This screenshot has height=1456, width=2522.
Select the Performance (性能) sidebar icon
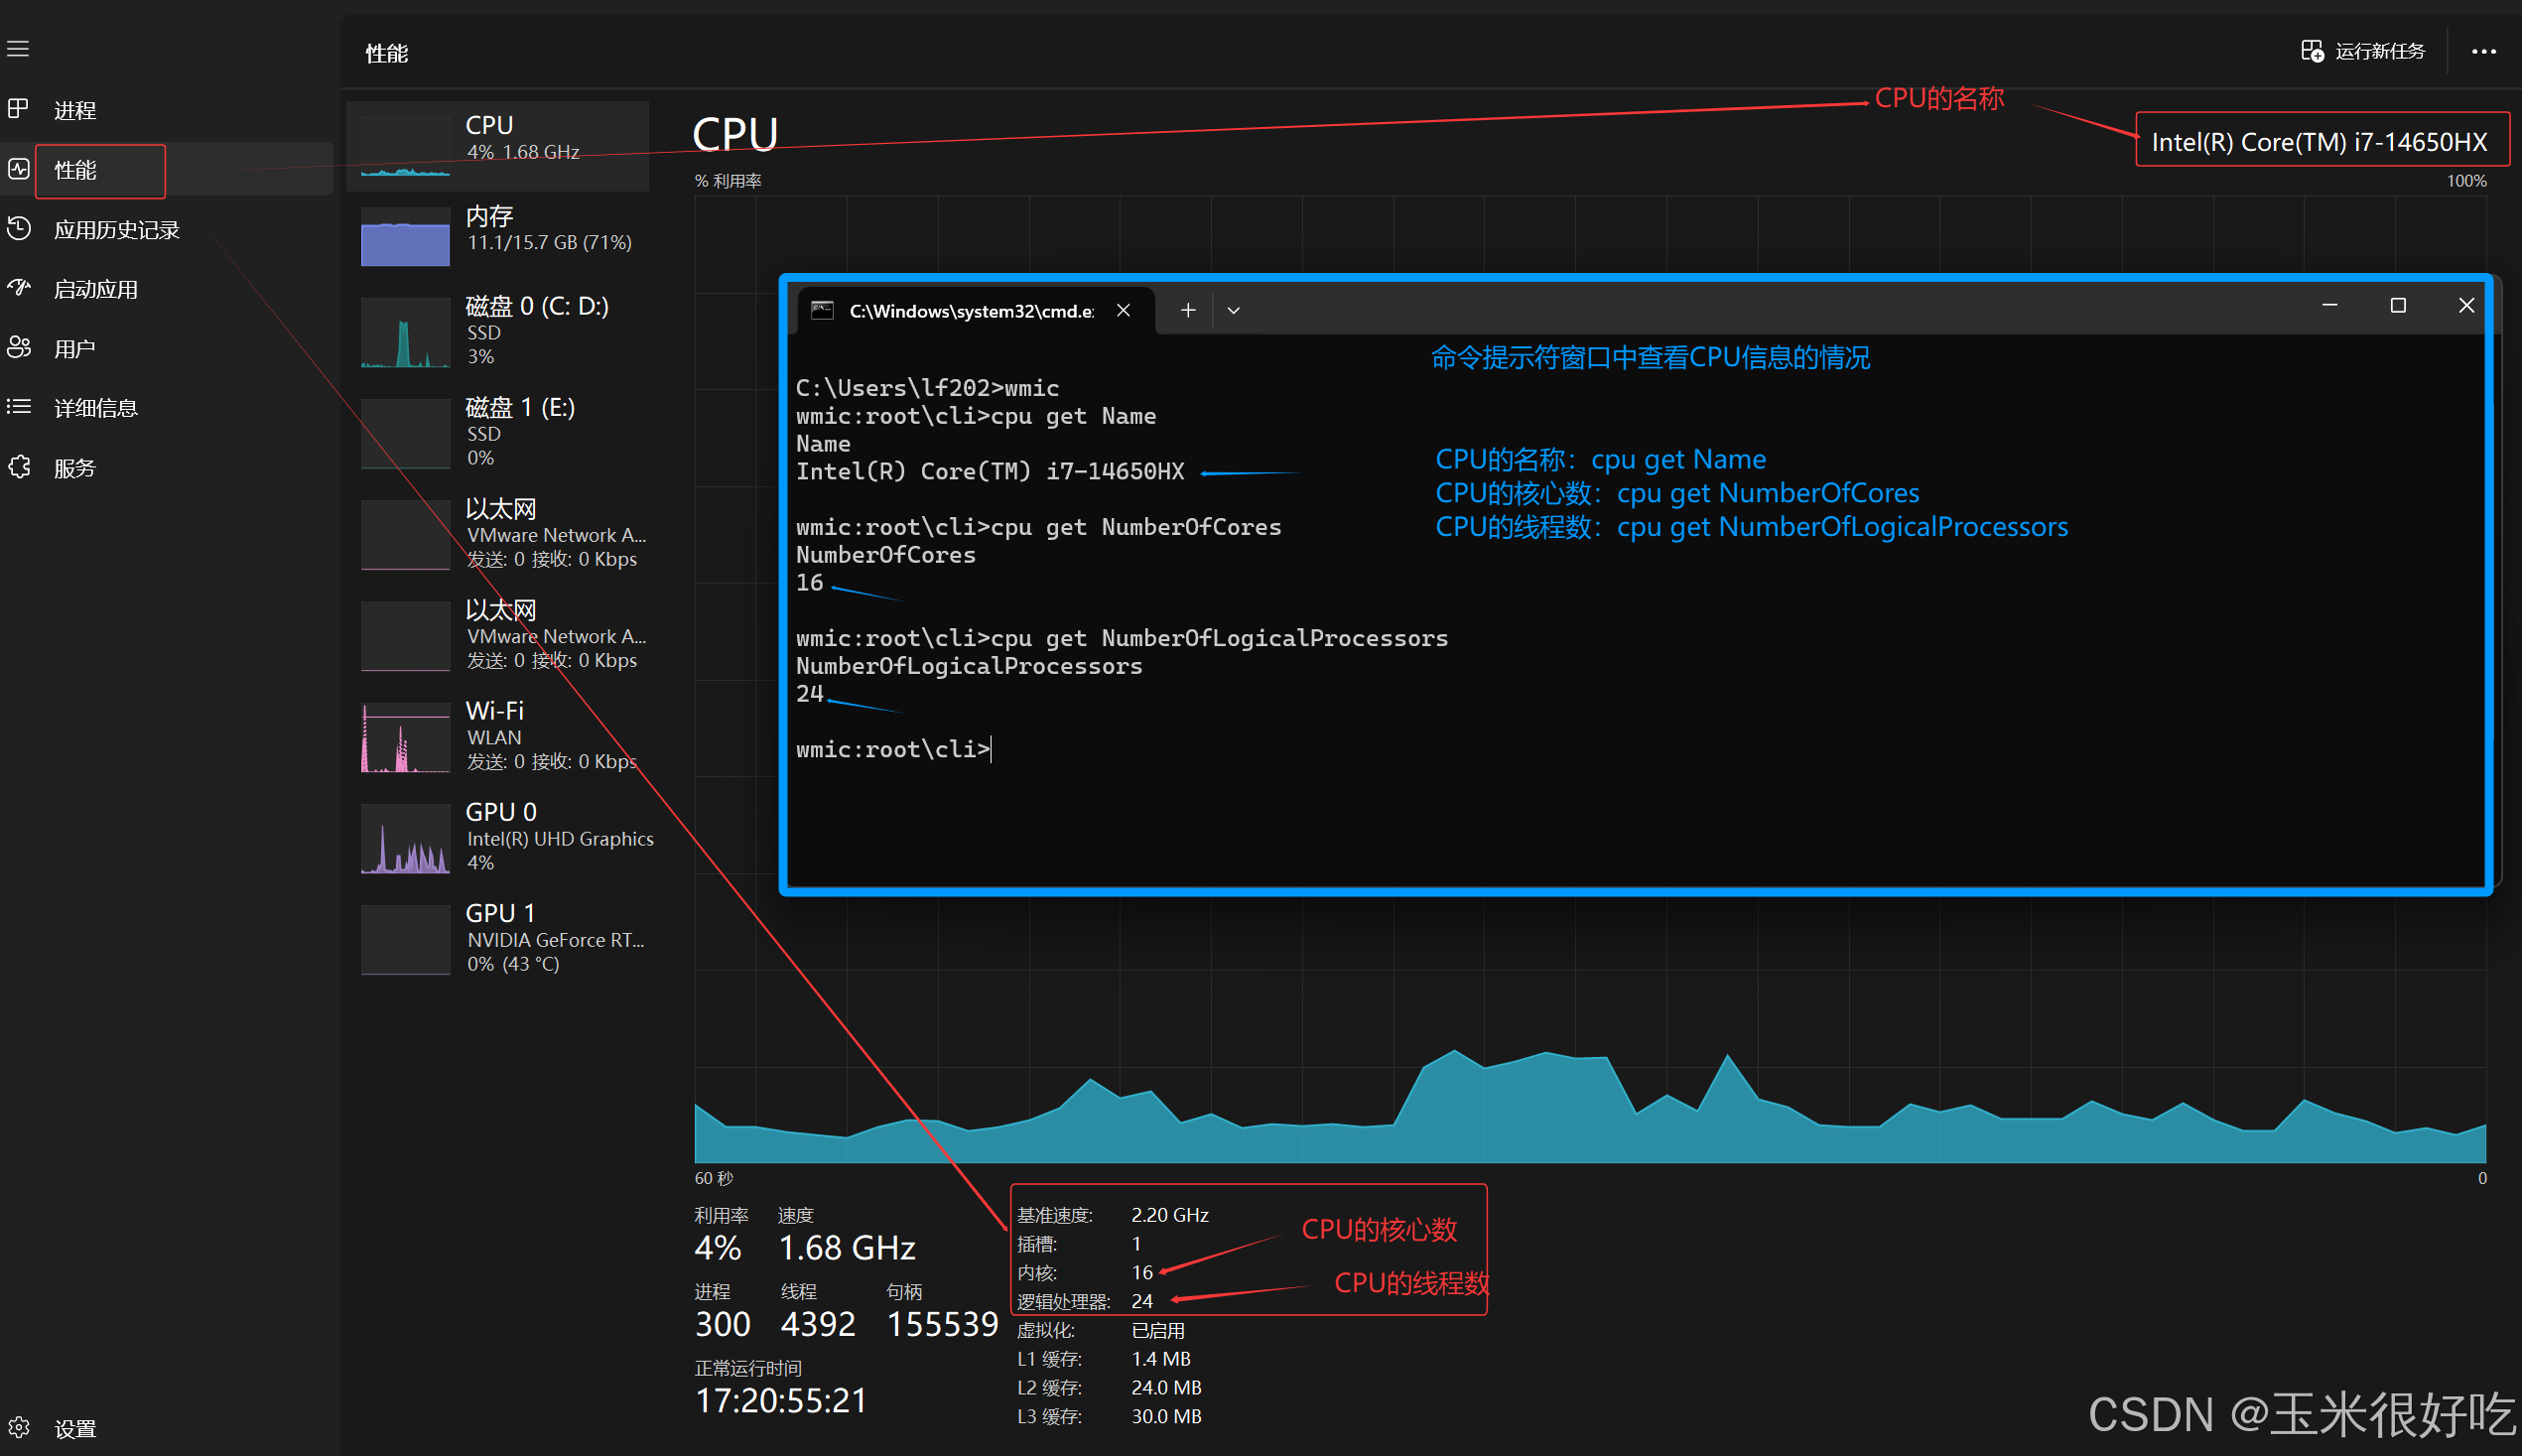[18, 169]
